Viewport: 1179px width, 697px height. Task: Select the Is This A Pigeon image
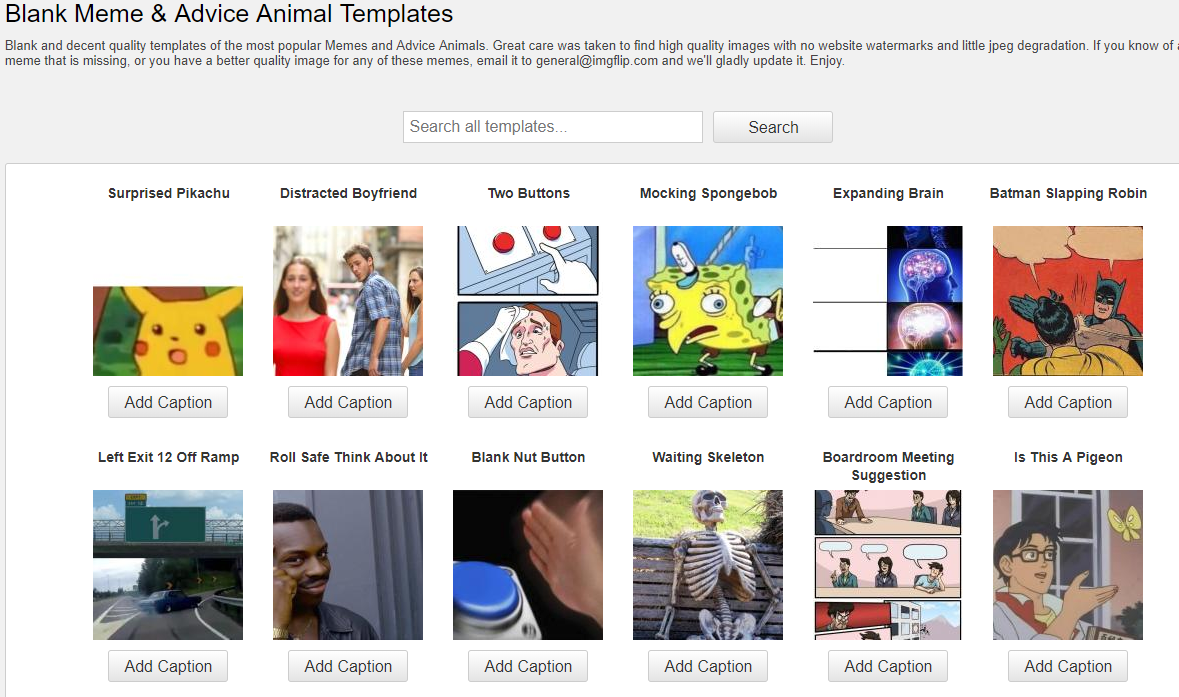pyautogui.click(x=1068, y=565)
